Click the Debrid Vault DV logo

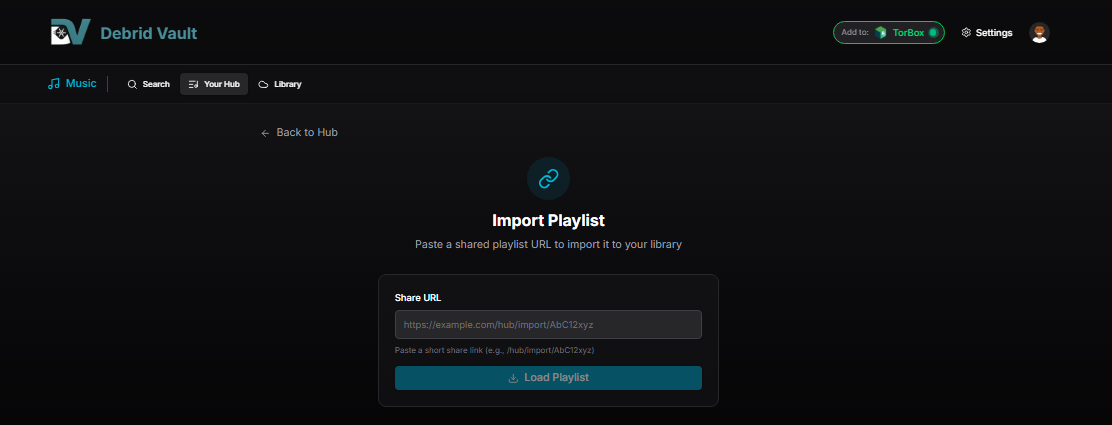70,32
